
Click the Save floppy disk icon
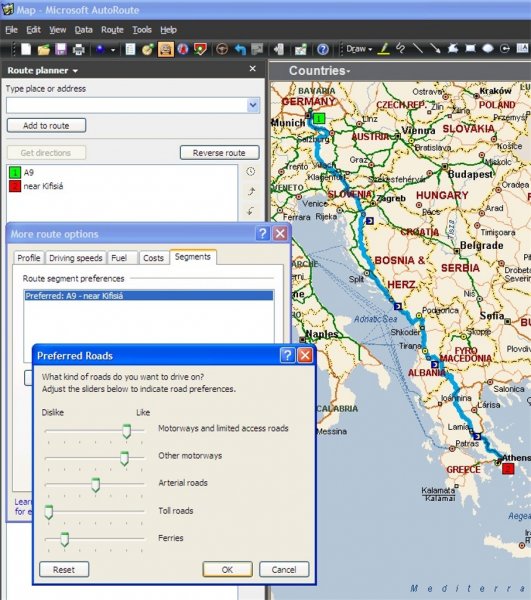click(x=61, y=49)
